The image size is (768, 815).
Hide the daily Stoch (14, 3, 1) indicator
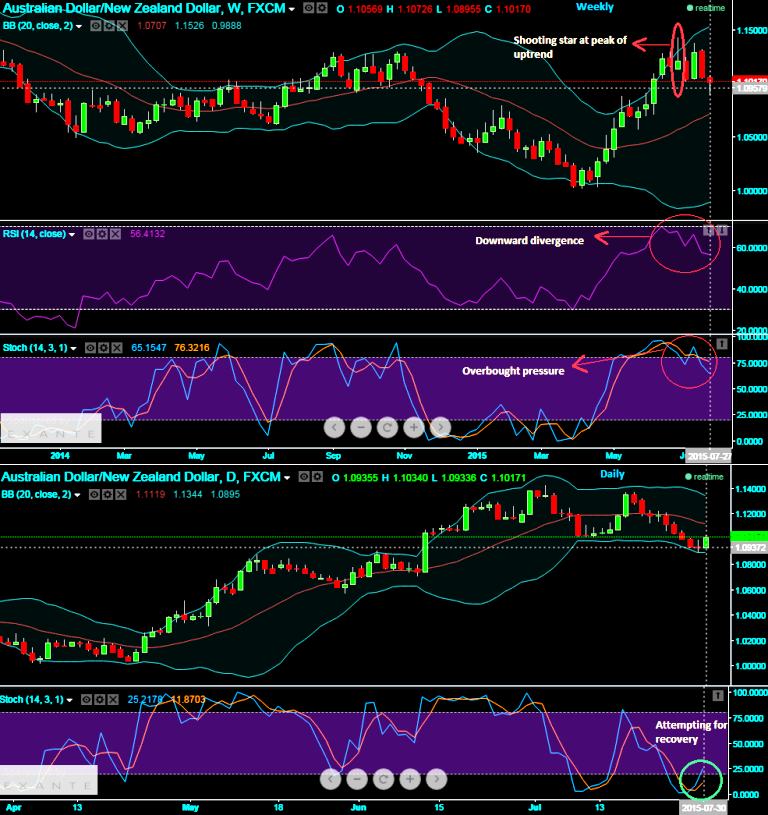coord(87,700)
